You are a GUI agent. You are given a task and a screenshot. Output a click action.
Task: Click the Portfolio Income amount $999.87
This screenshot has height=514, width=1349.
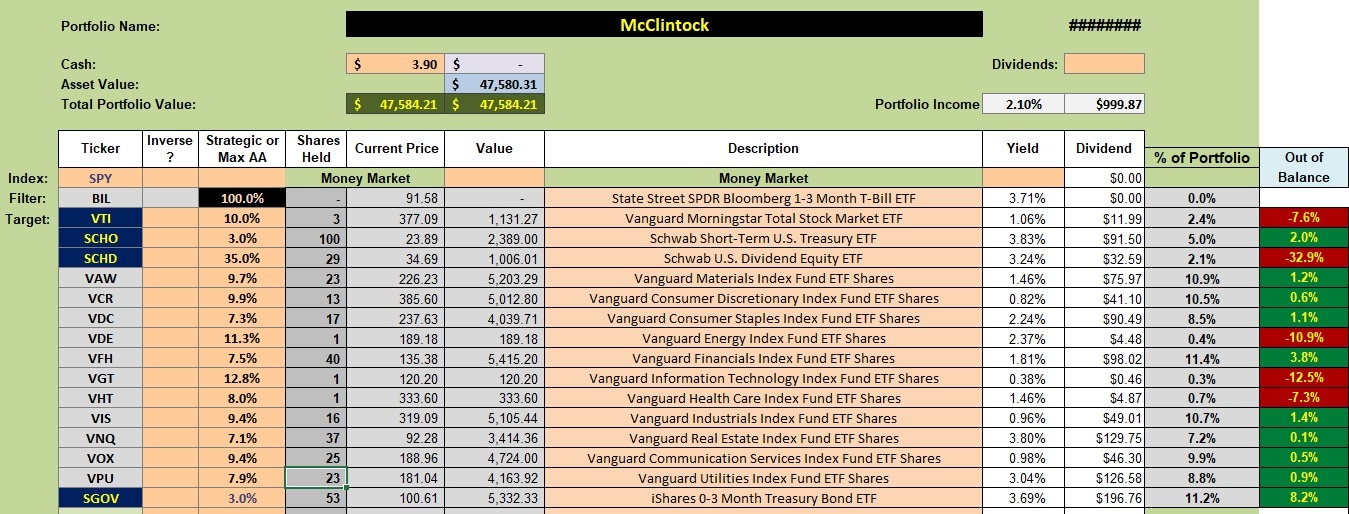(x=1104, y=104)
